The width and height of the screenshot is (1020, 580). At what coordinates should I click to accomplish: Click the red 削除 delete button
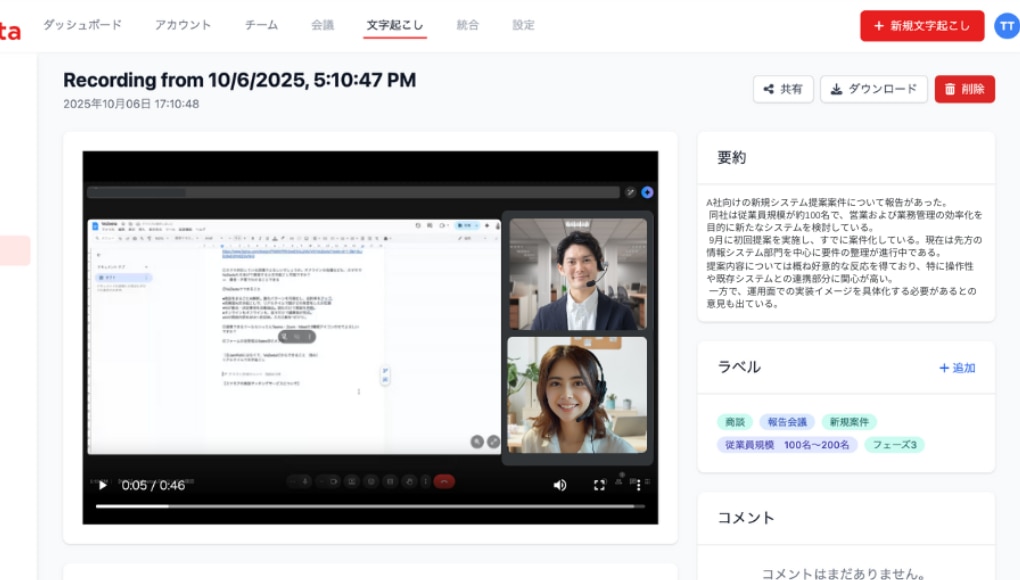964,89
